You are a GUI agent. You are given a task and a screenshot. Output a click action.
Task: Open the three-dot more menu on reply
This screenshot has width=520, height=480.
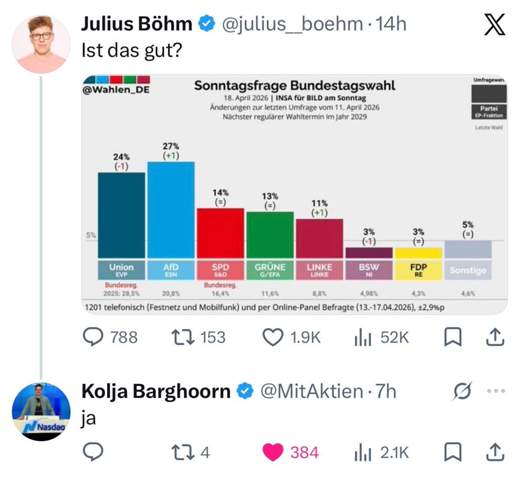click(496, 391)
